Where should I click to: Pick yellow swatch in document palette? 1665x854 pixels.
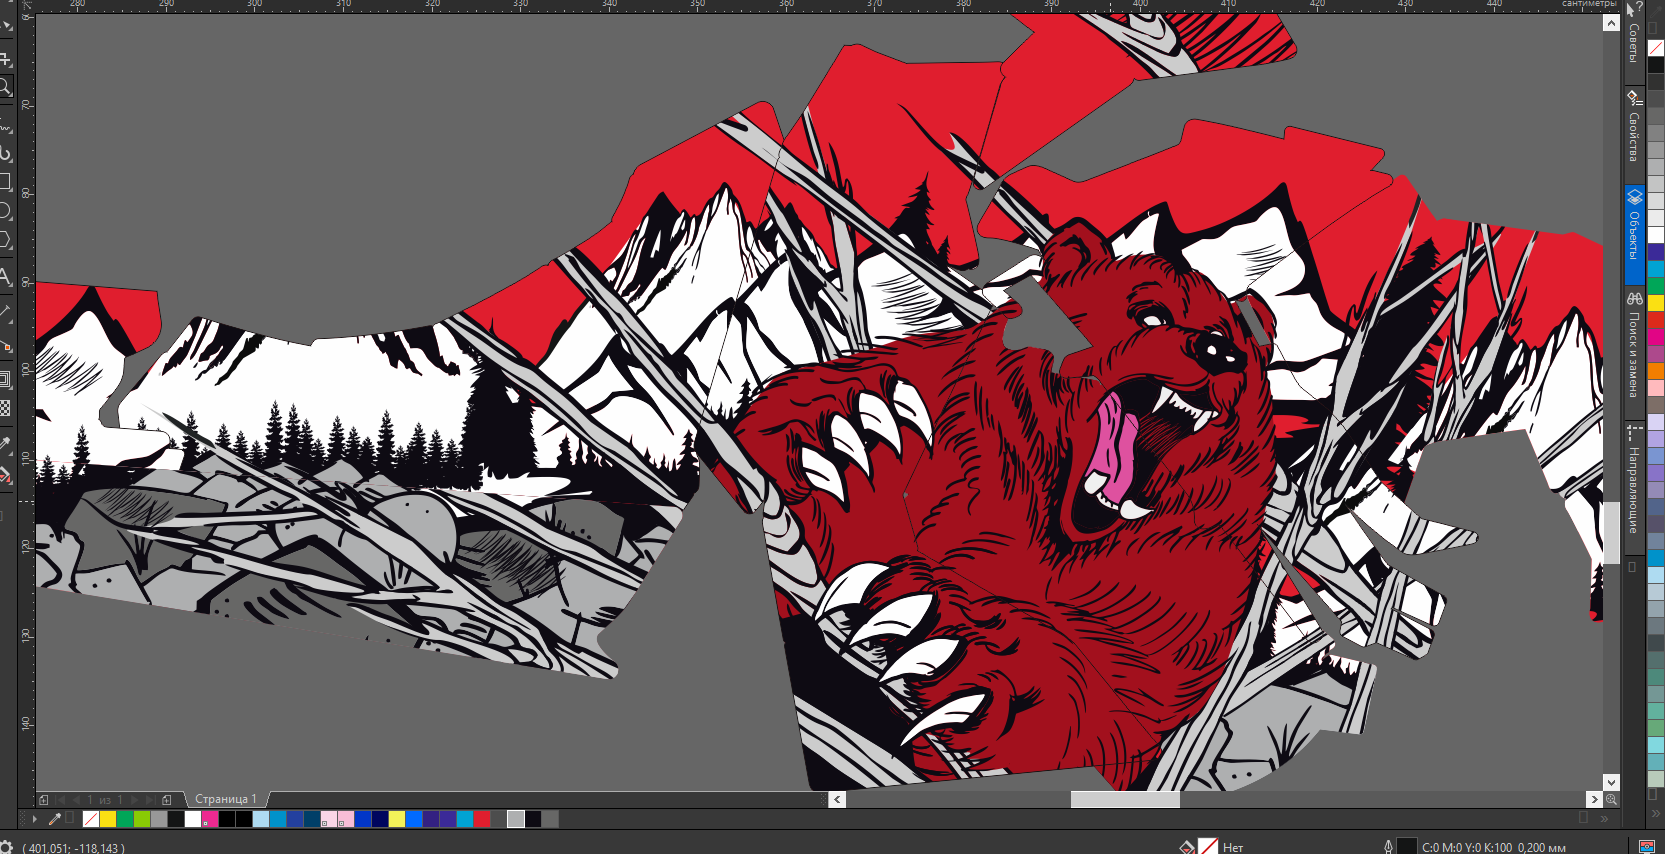tap(108, 819)
